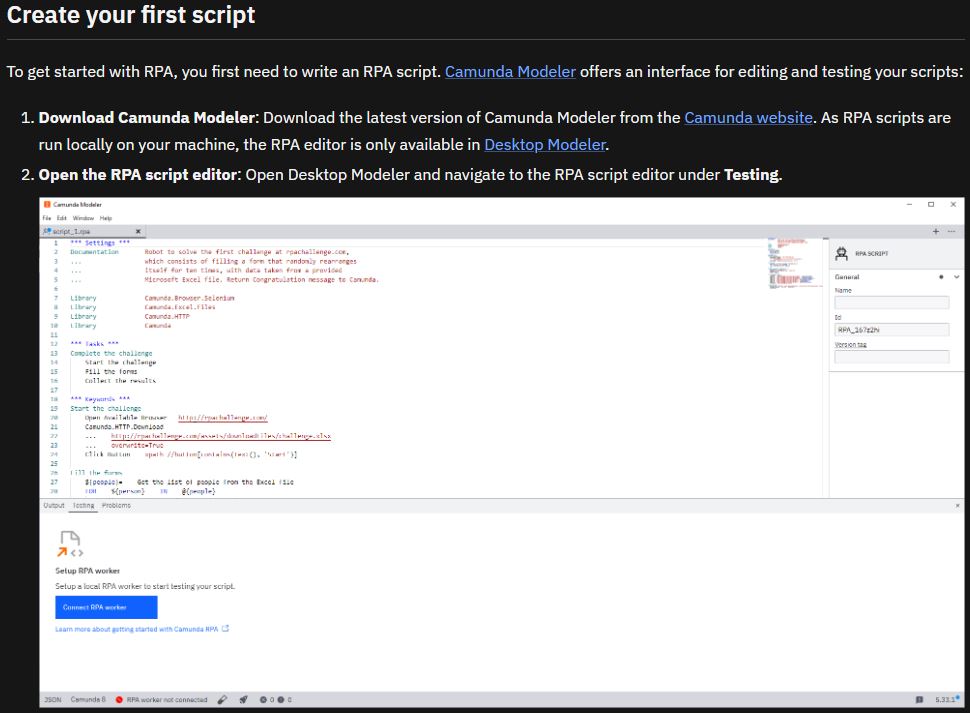Click the 'Setup RPA worker' heading
The height and width of the screenshot is (713, 970).
[87, 571]
